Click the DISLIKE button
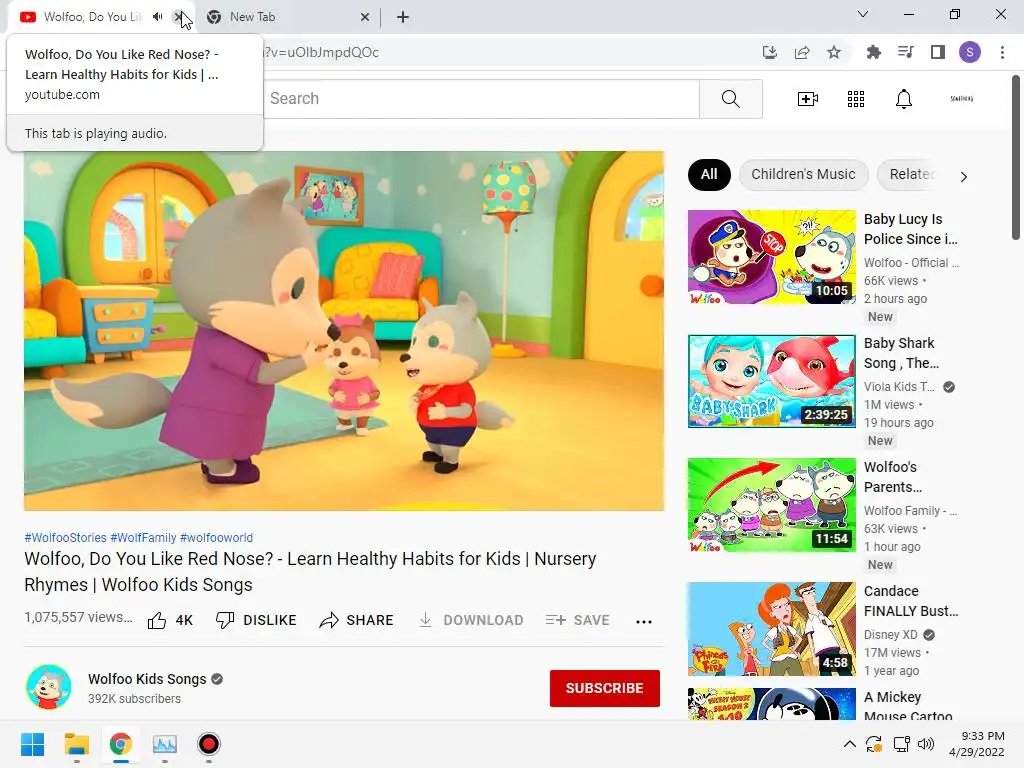This screenshot has height=768, width=1024. (x=256, y=620)
